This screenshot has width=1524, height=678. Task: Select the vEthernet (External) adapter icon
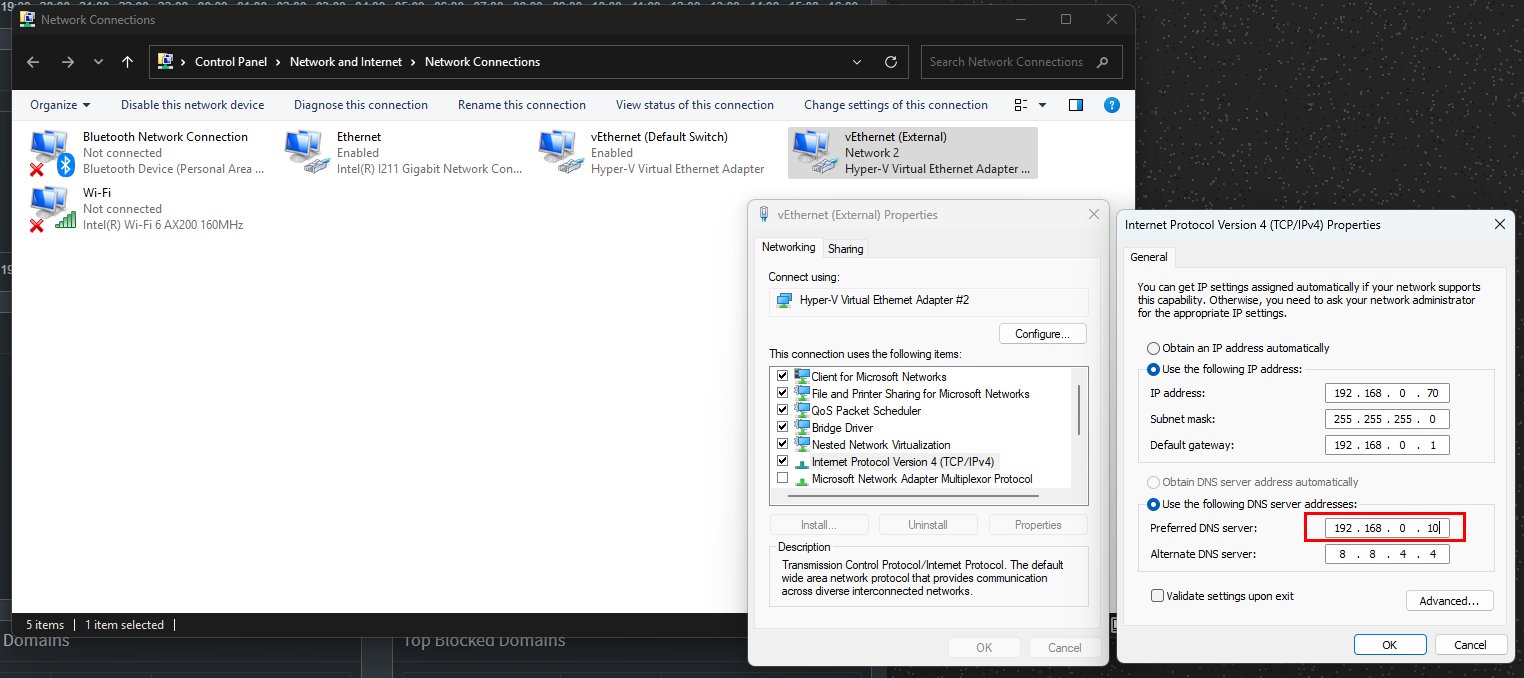click(x=815, y=153)
